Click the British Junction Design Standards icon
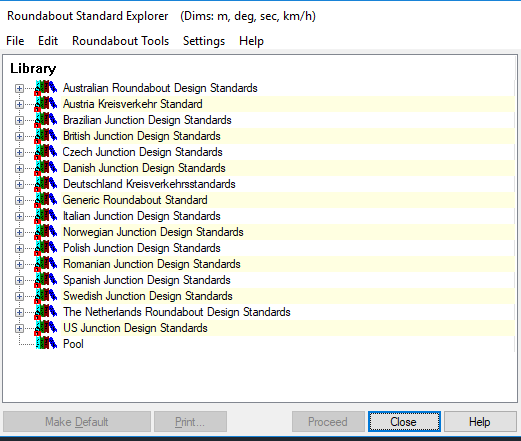 [46, 136]
